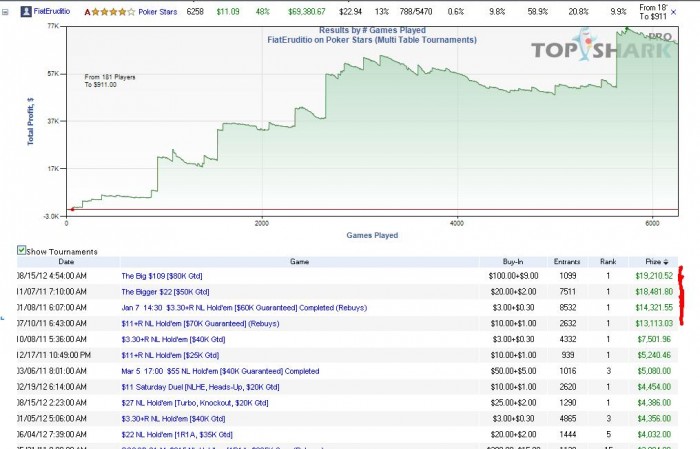Open The Bigger $22 [$50K Gtd] tournament
Viewport: 700px width, 449px height.
[165, 292]
